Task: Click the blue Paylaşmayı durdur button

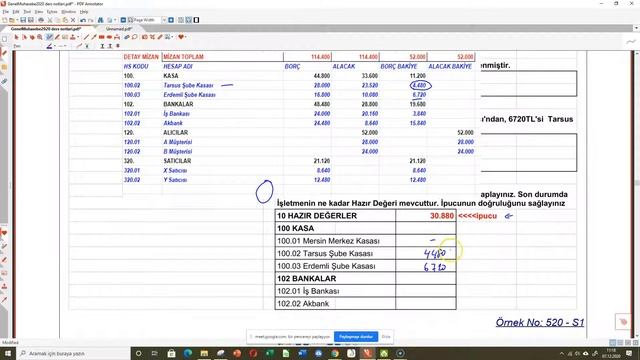Action: (356, 337)
